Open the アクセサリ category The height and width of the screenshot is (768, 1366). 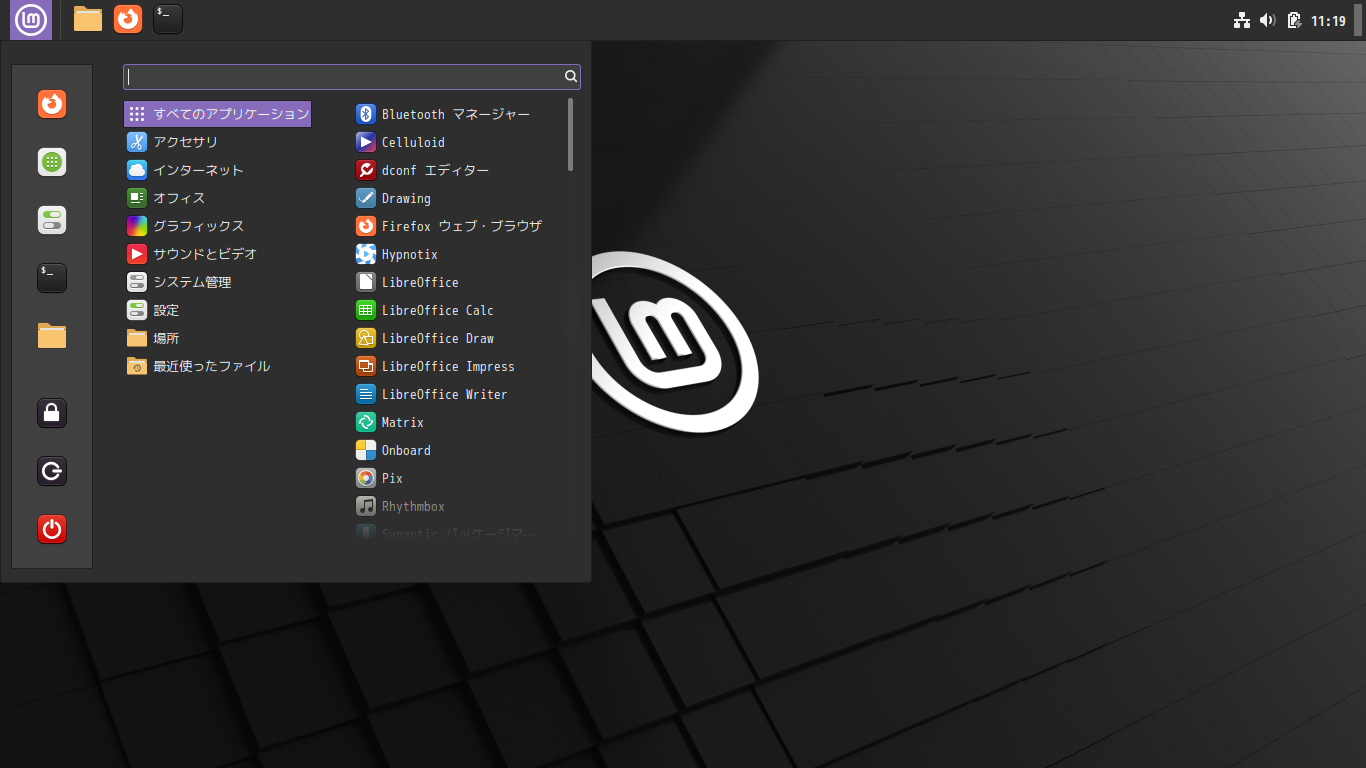coord(217,142)
